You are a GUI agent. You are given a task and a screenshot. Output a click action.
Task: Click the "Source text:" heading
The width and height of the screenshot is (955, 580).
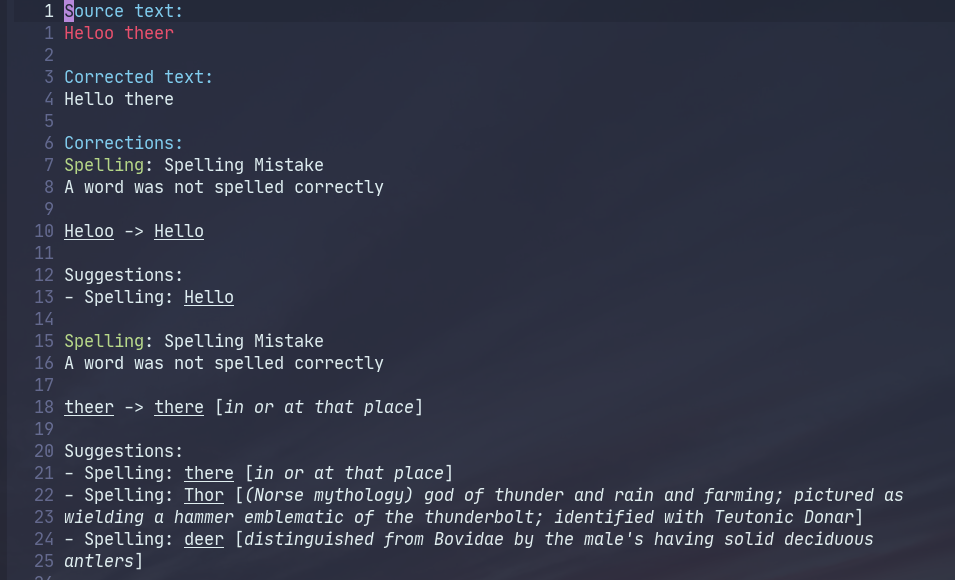pyautogui.click(x=124, y=11)
